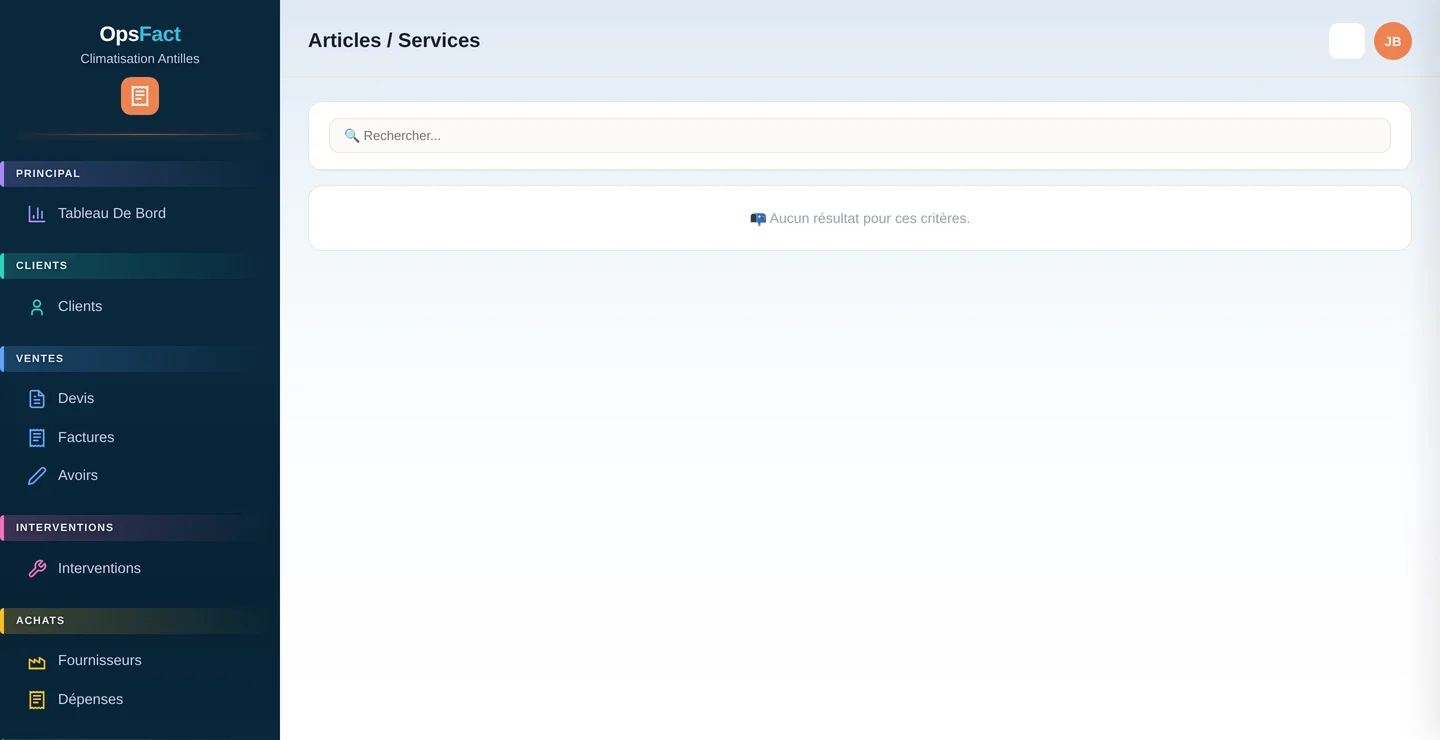Open Dépenses using its yellow receipt icon
1440x740 pixels.
click(37, 700)
